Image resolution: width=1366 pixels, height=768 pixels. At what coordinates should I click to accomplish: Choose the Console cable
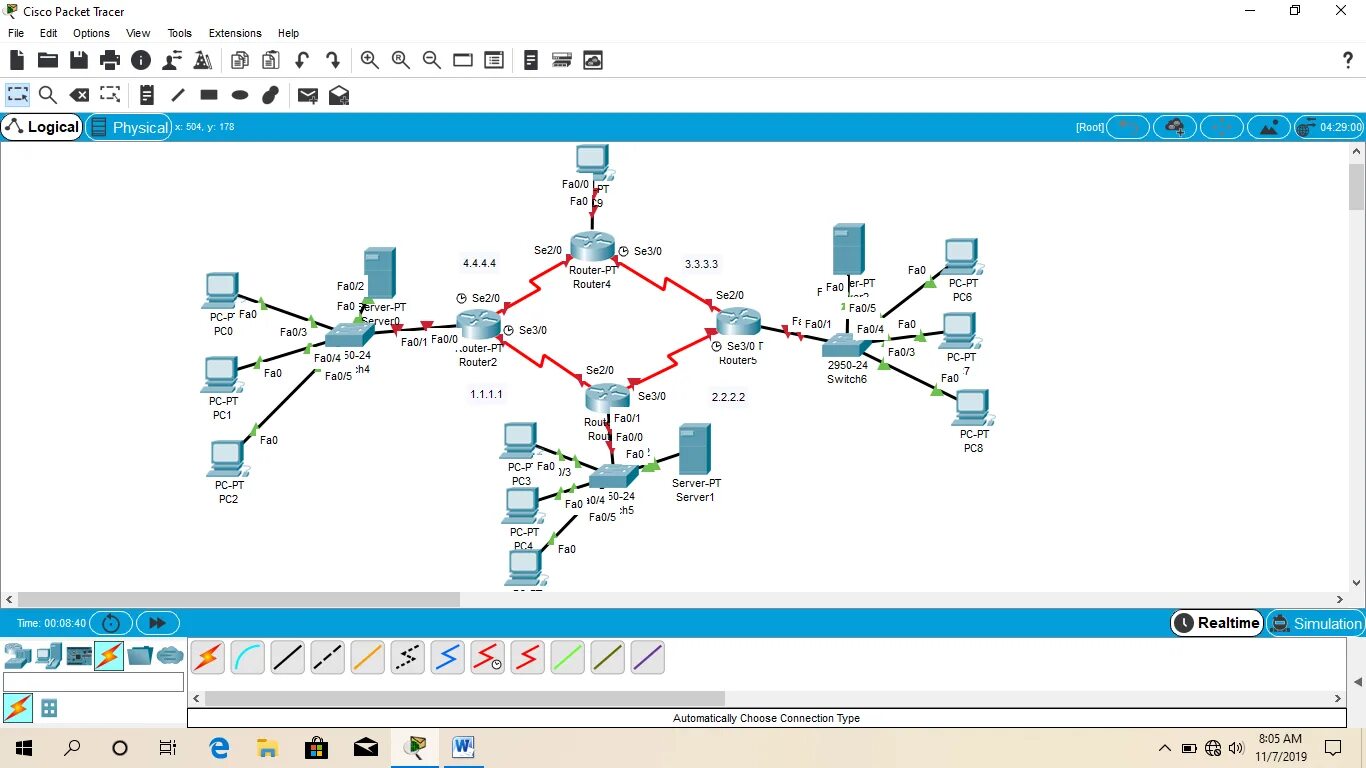[247, 657]
